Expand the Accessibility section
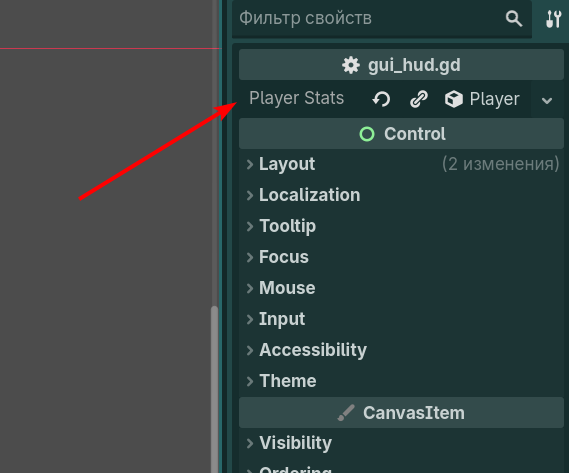 click(x=401, y=350)
